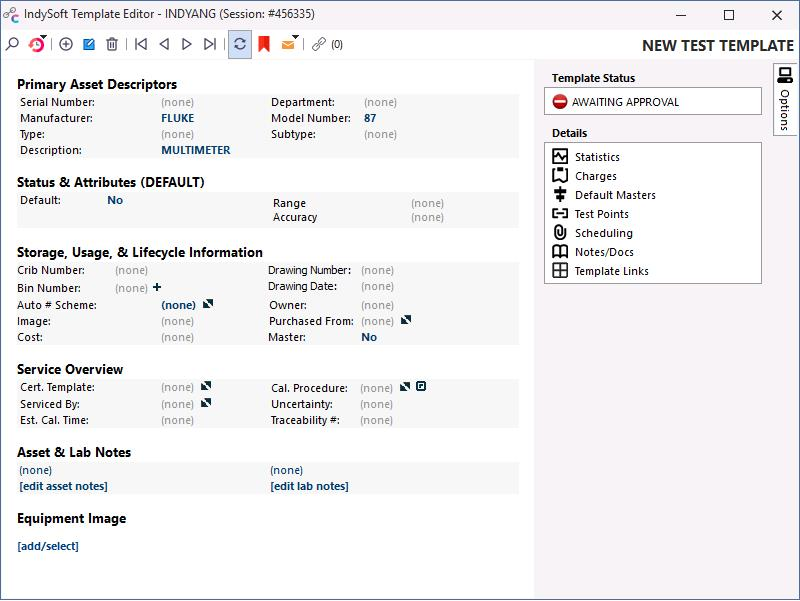The width and height of the screenshot is (800, 601).
Task: Click the search magnifier icon
Action: click(12, 44)
